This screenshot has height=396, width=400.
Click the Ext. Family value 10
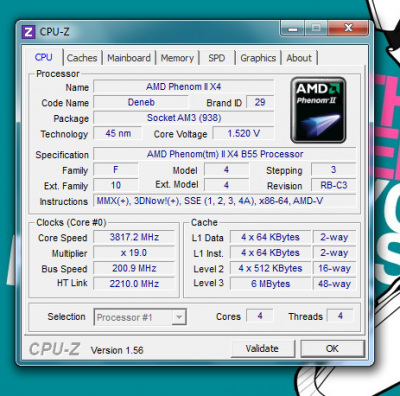pyautogui.click(x=116, y=185)
